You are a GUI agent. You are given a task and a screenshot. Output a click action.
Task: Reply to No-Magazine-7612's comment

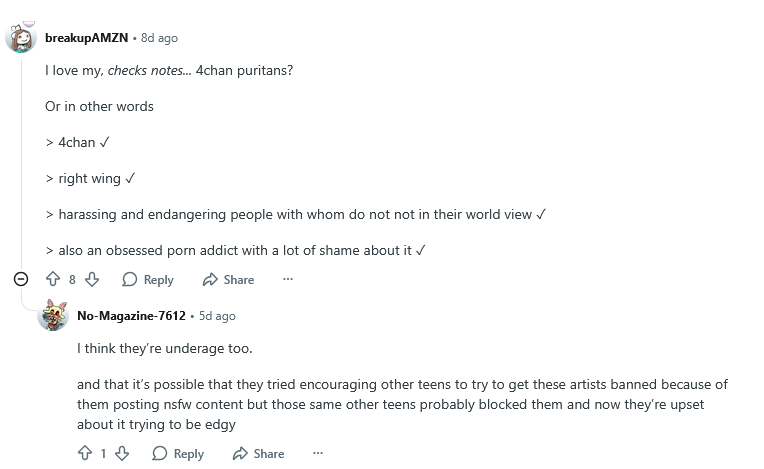[178, 454]
